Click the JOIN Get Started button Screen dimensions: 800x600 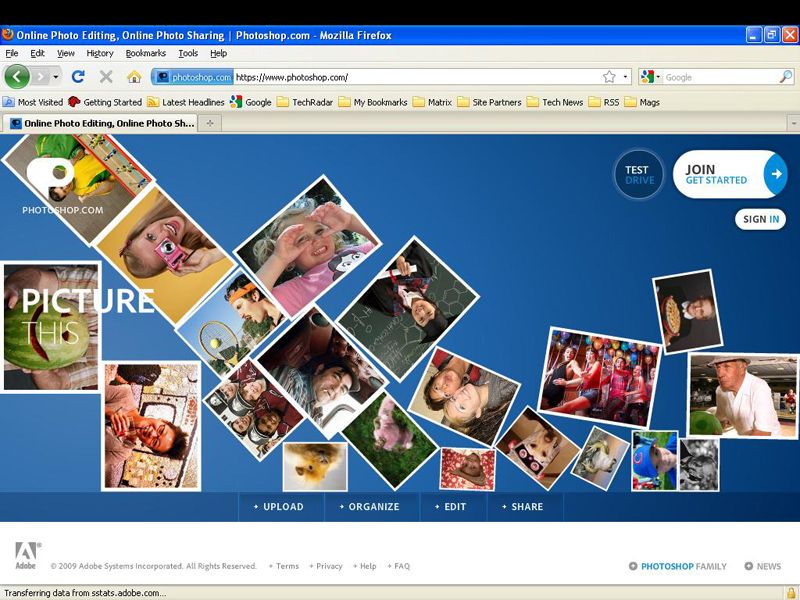coord(722,174)
